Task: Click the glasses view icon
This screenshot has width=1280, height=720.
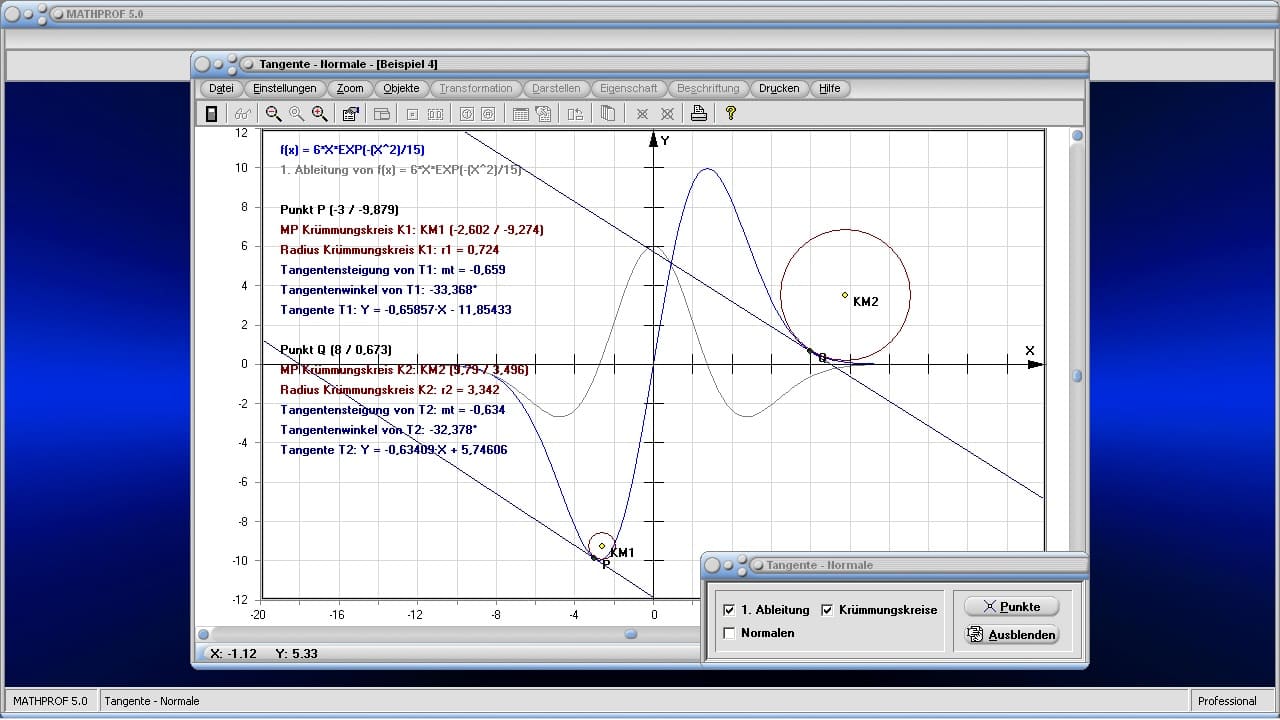Action: click(243, 114)
